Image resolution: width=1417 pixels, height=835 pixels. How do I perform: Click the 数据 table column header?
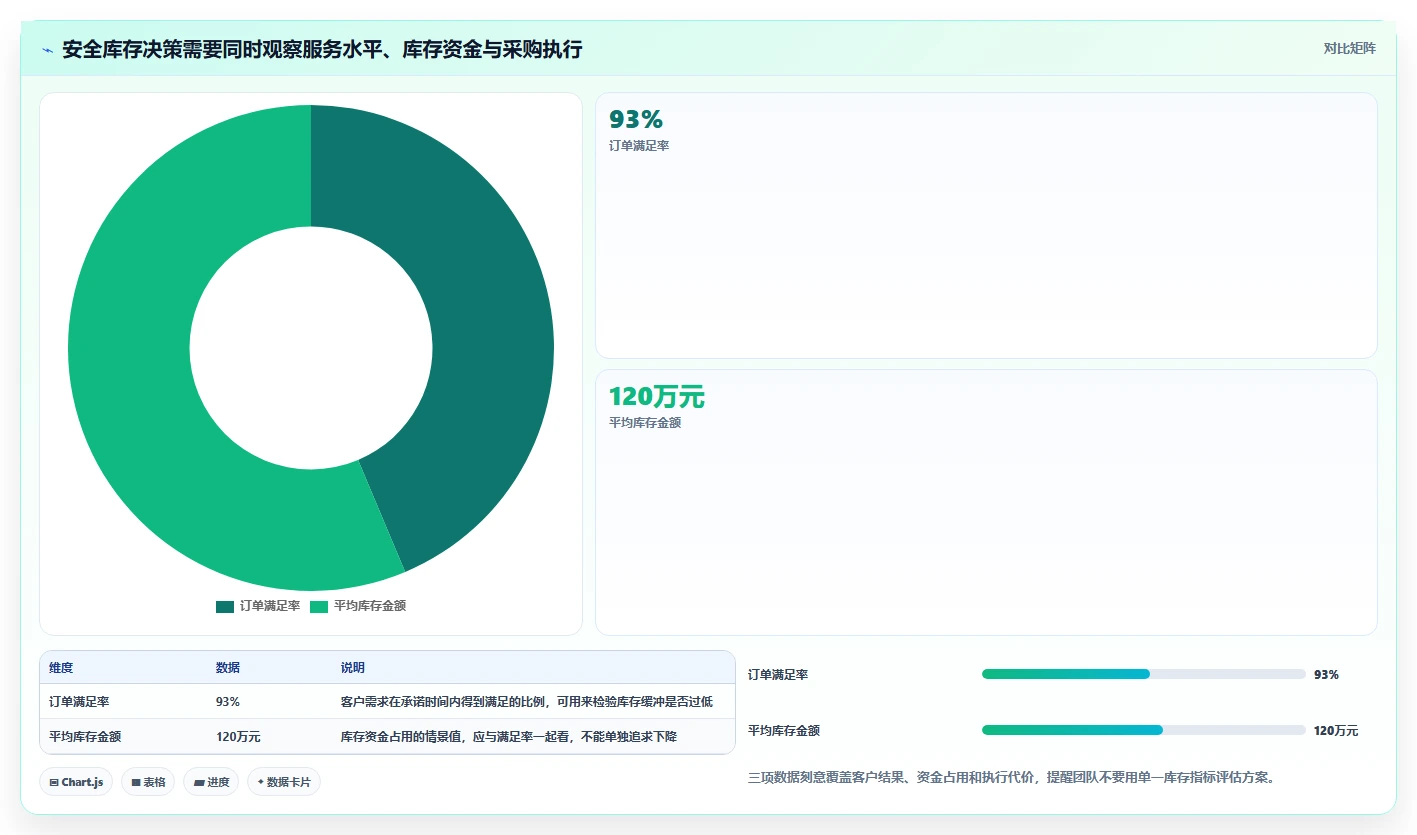click(228, 668)
